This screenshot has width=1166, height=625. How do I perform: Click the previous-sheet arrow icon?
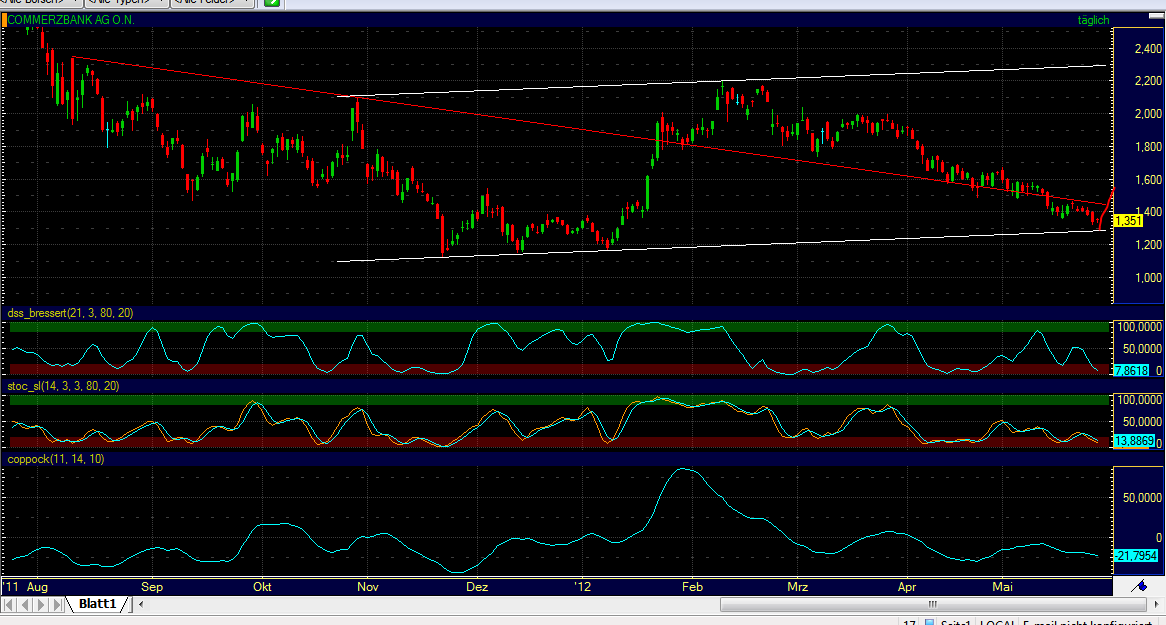coord(24,604)
